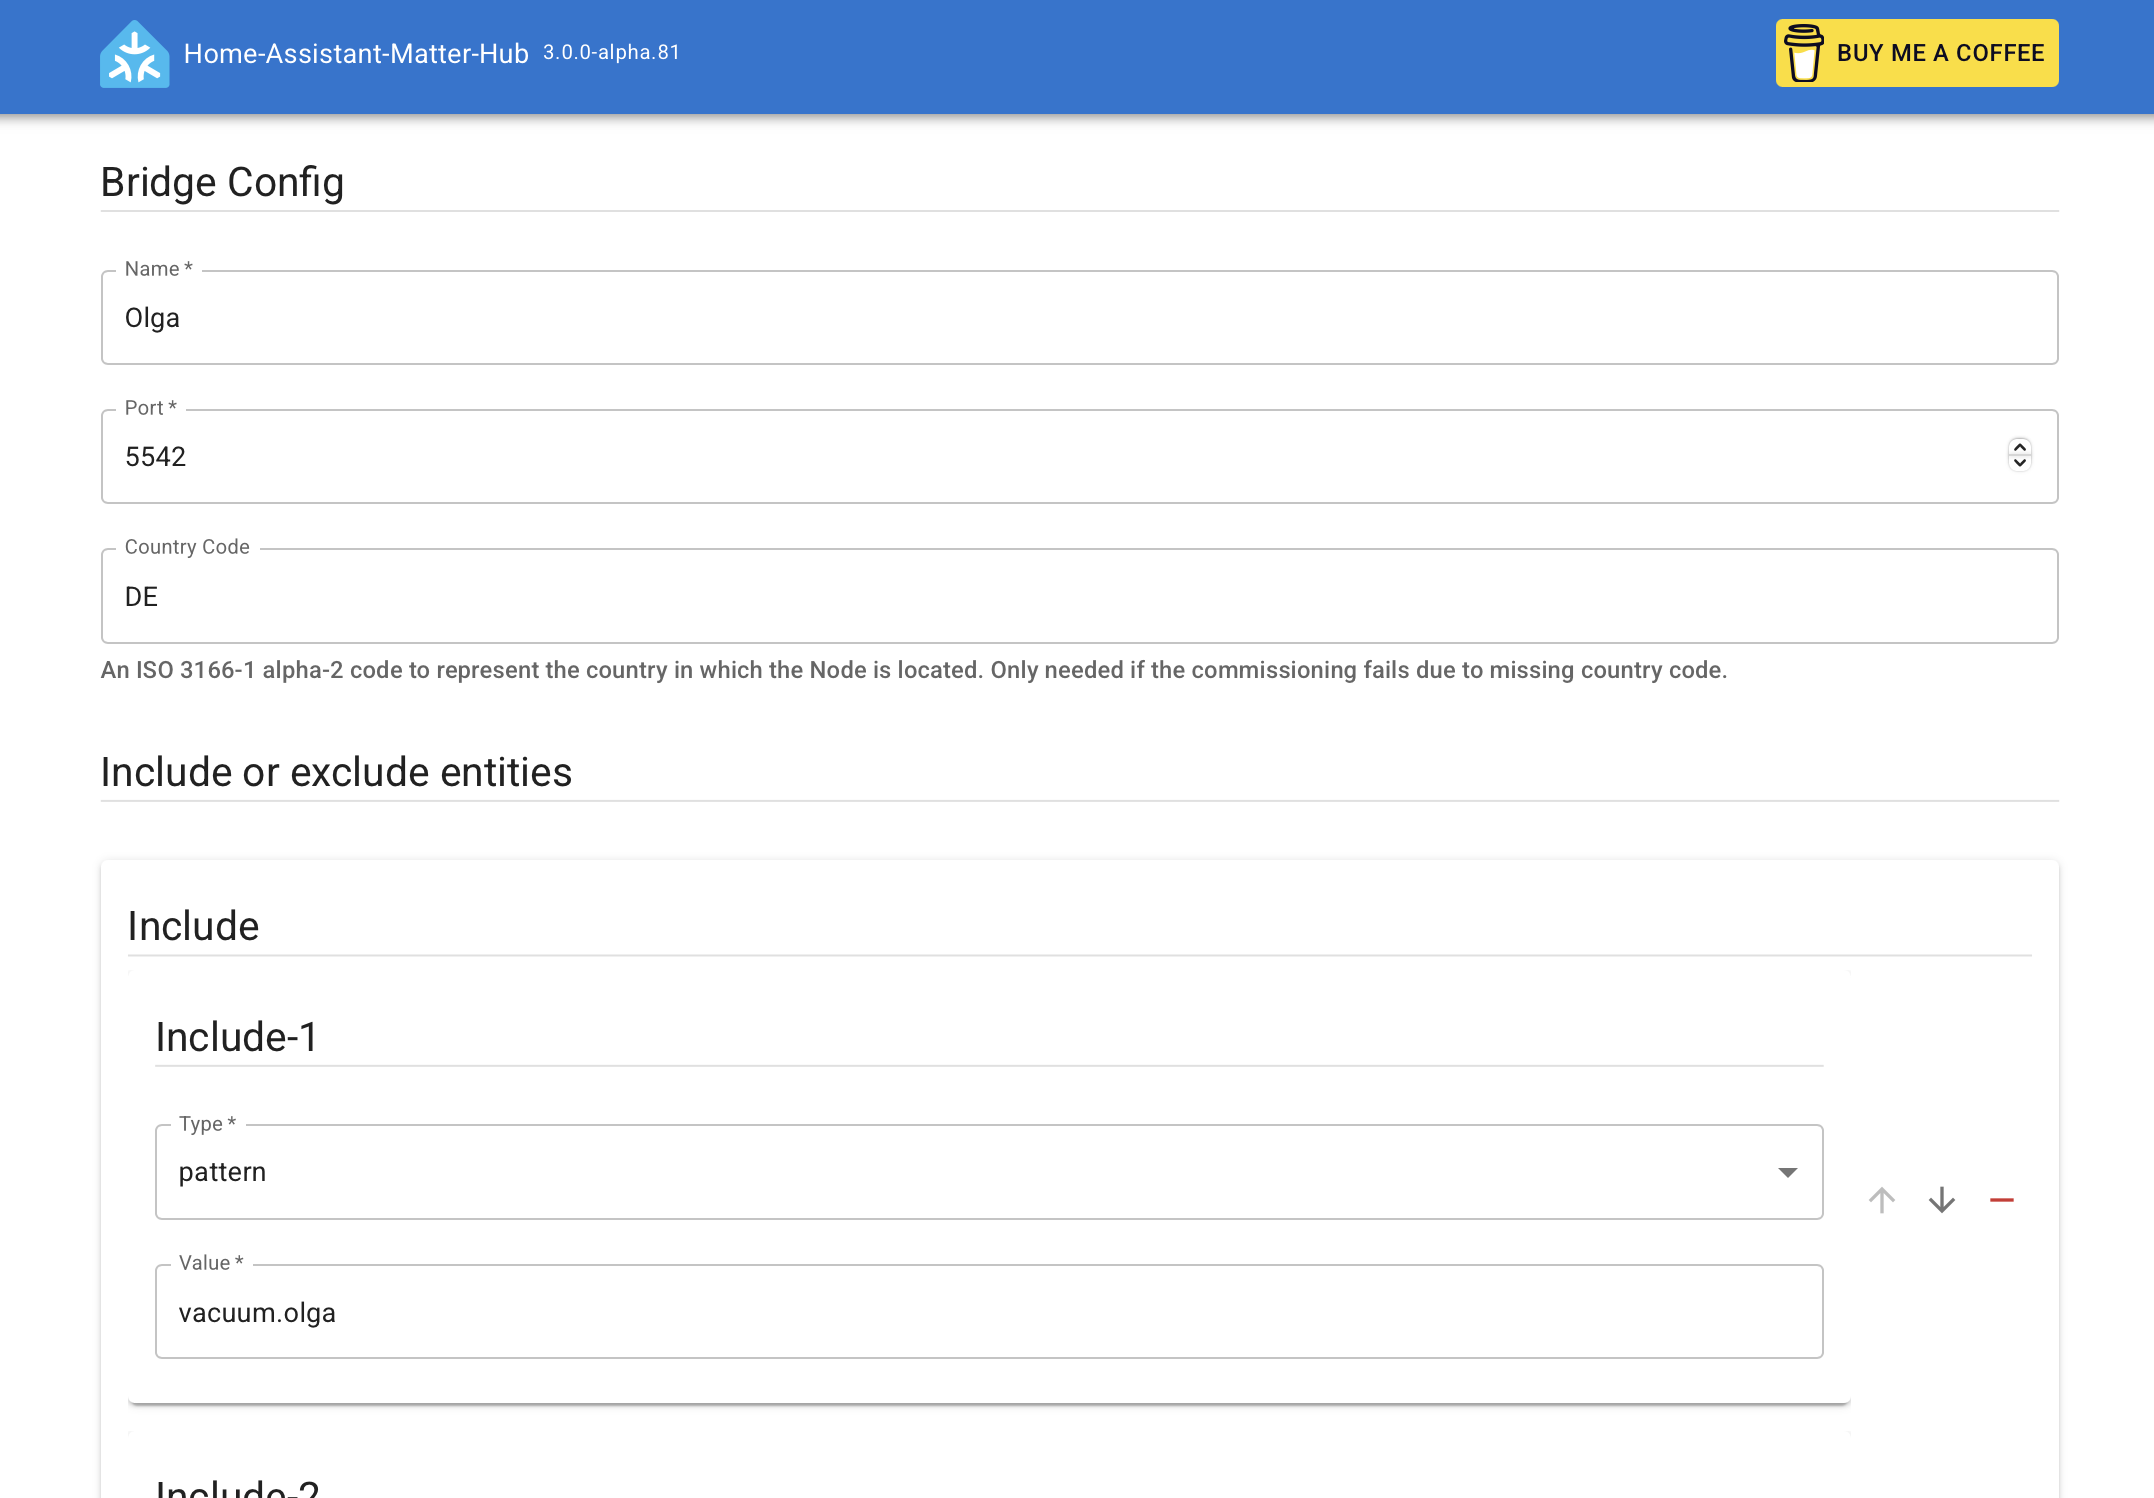Click the Include-1 section heading
This screenshot has height=1498, width=2154.
[237, 1037]
